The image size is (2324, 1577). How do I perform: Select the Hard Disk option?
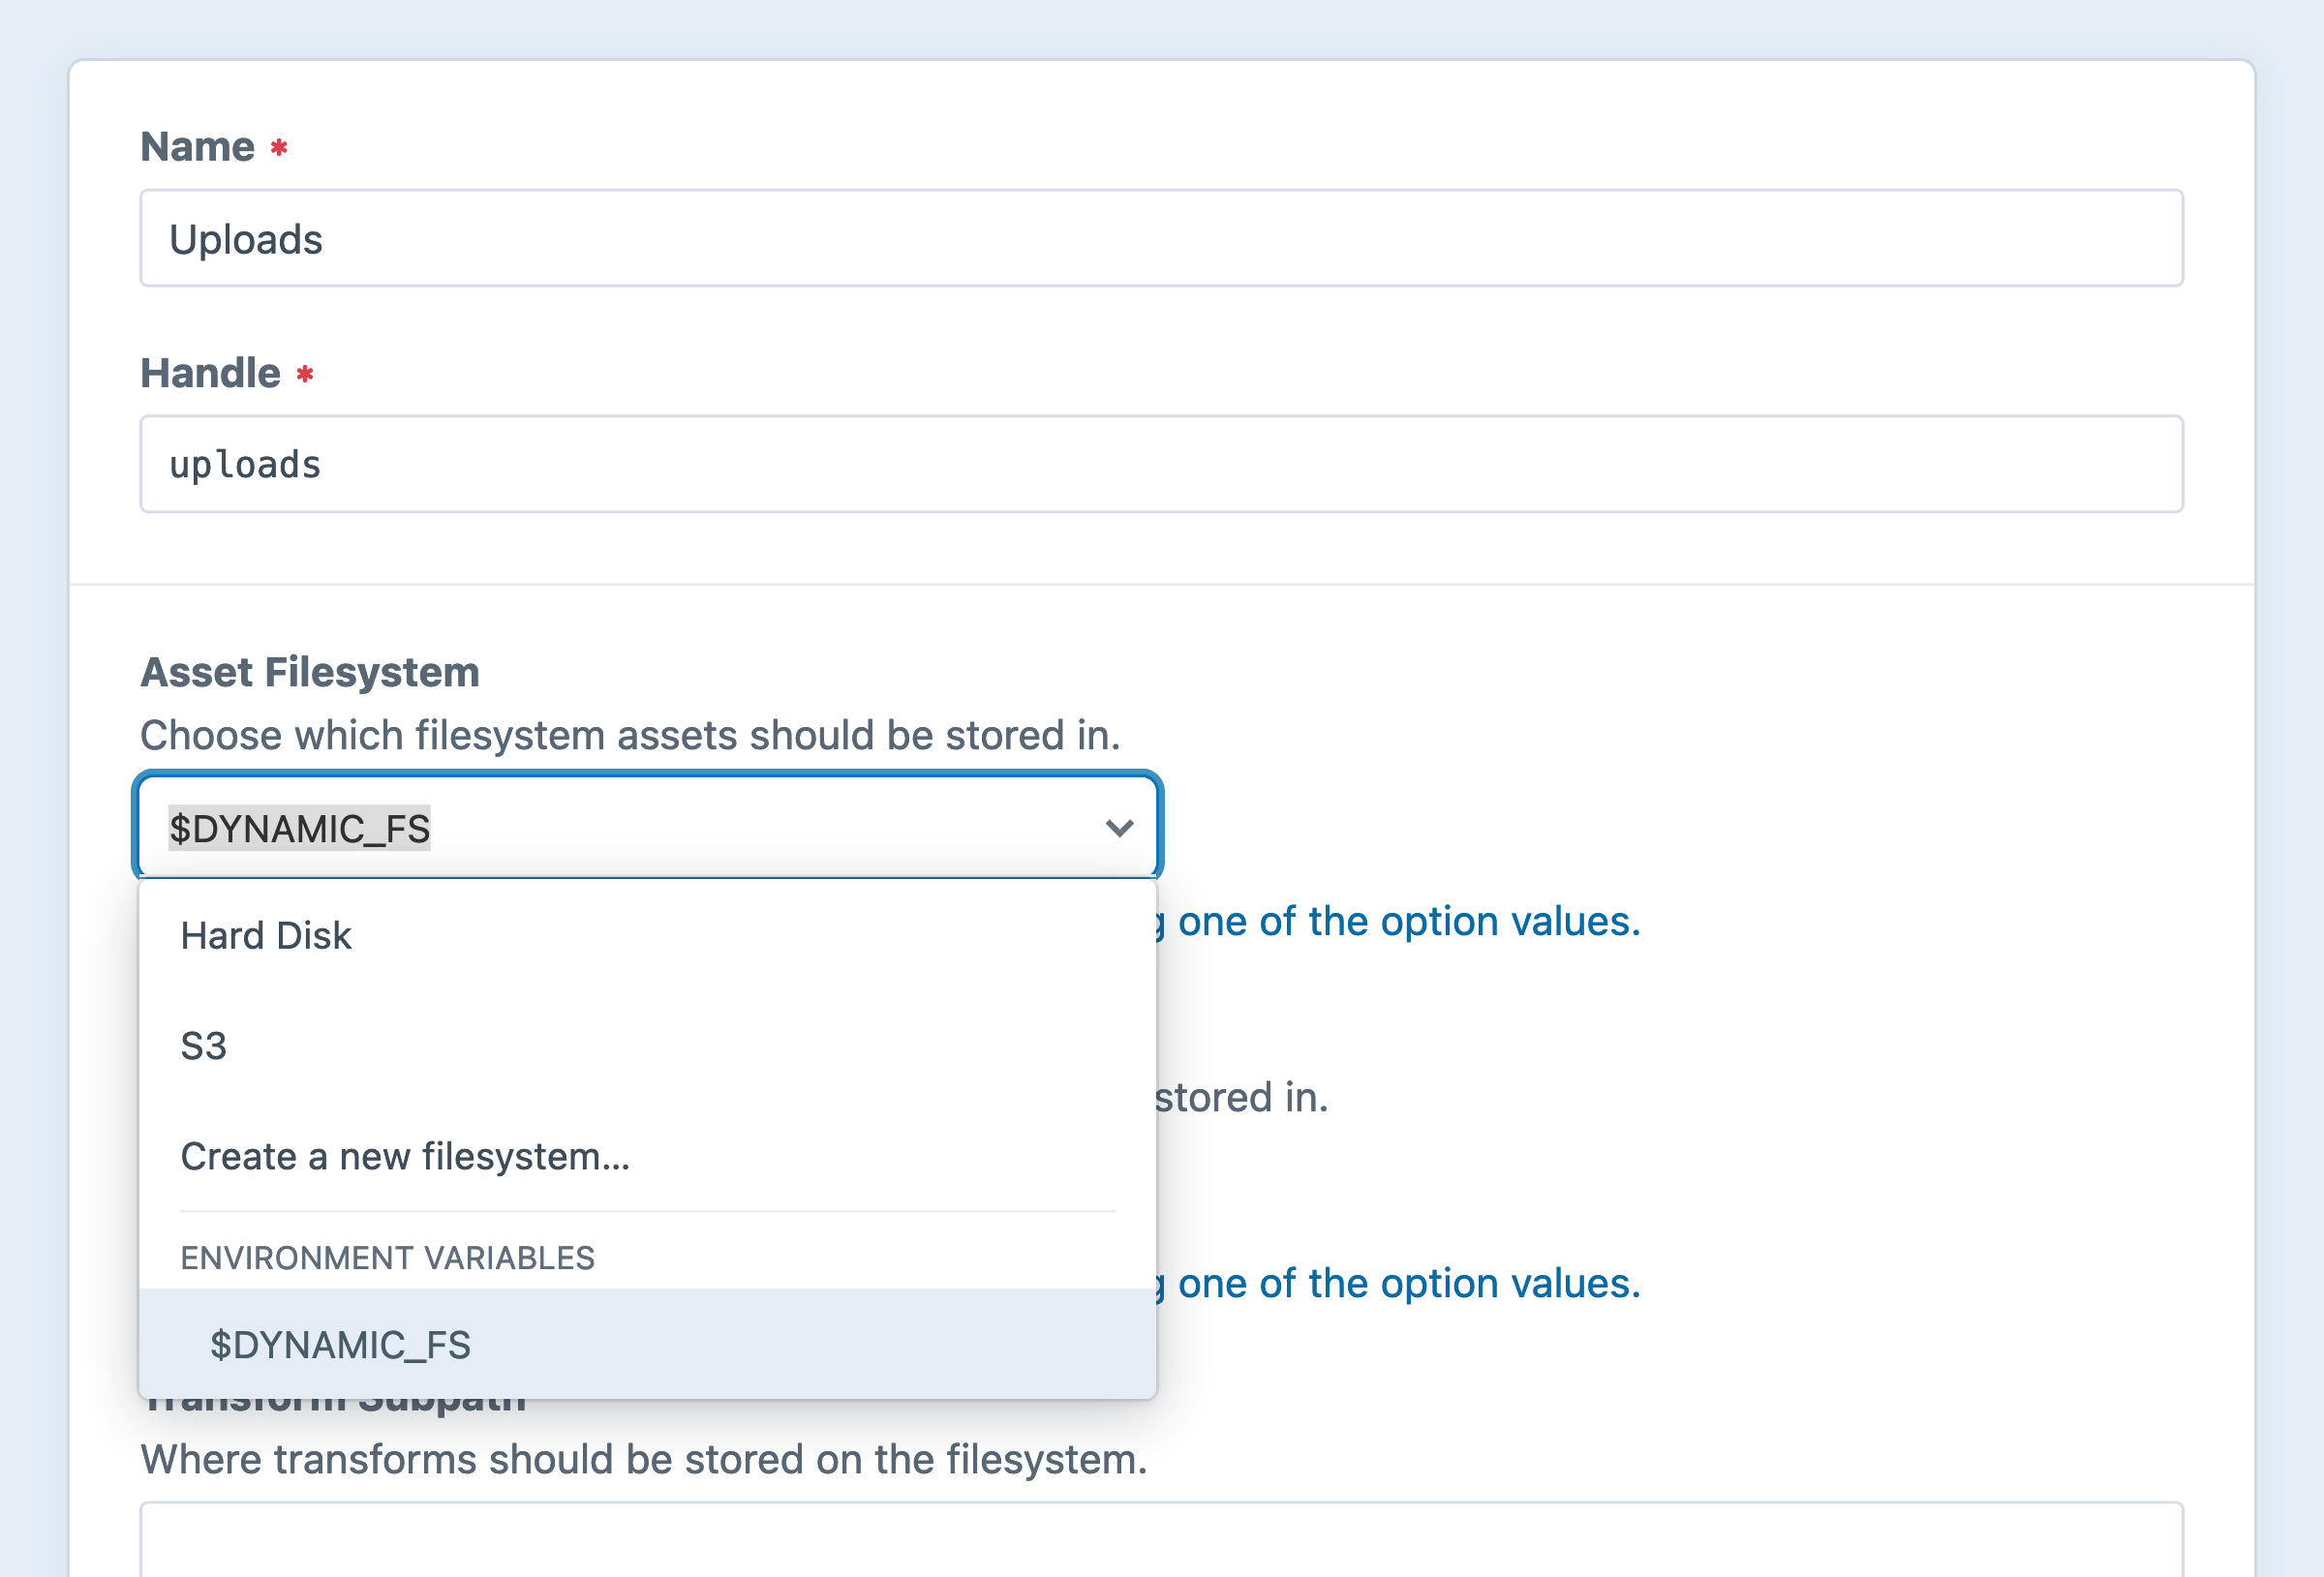coord(648,936)
